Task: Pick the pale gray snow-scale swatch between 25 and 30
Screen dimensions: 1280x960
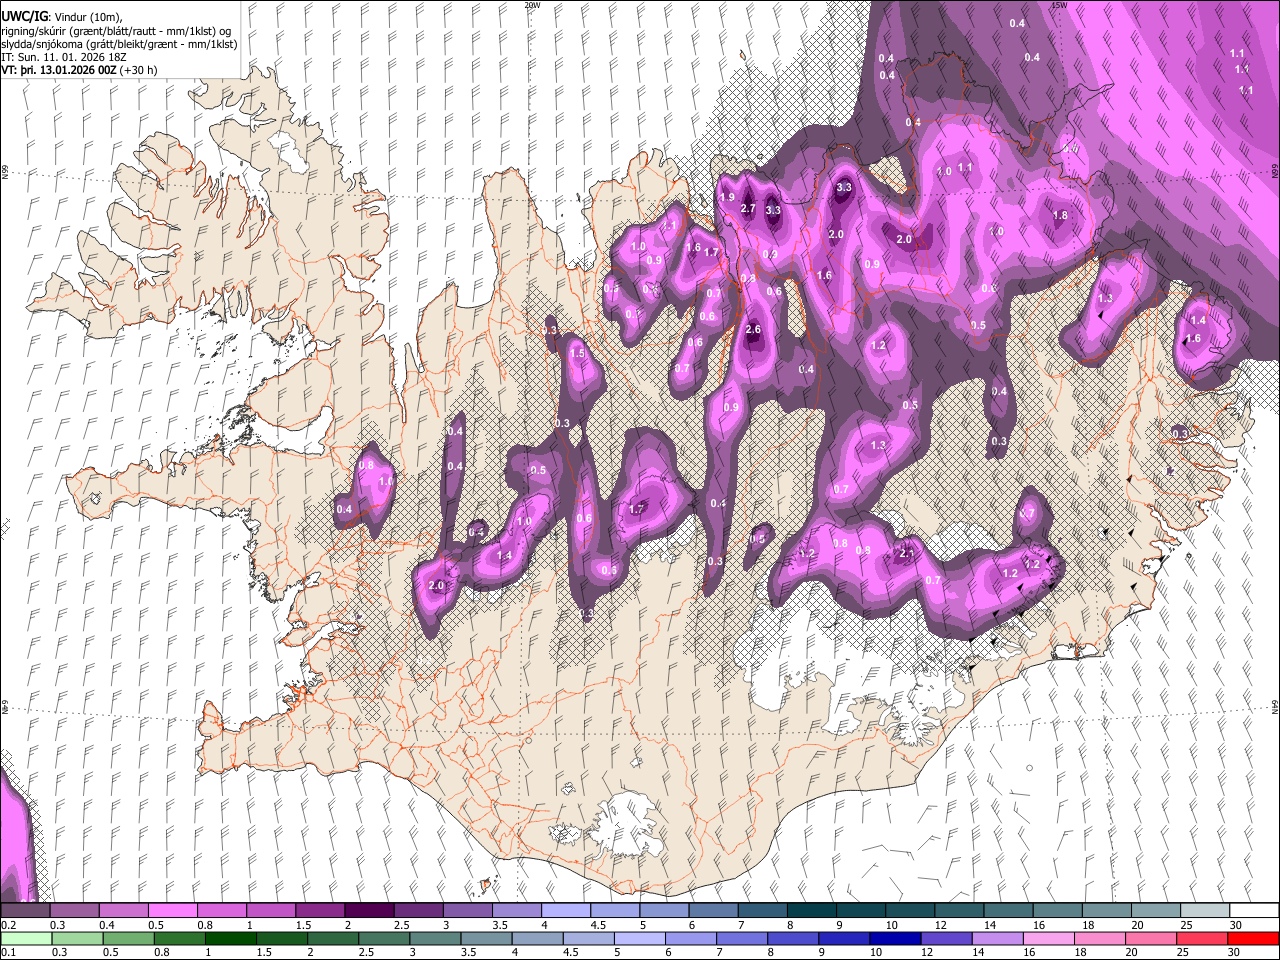Action: 1206,911
